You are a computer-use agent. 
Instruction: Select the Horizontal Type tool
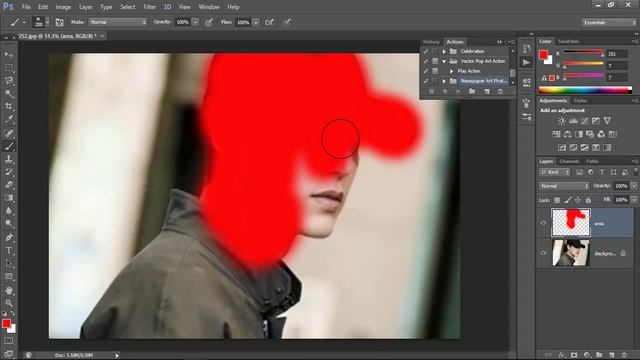[9, 251]
